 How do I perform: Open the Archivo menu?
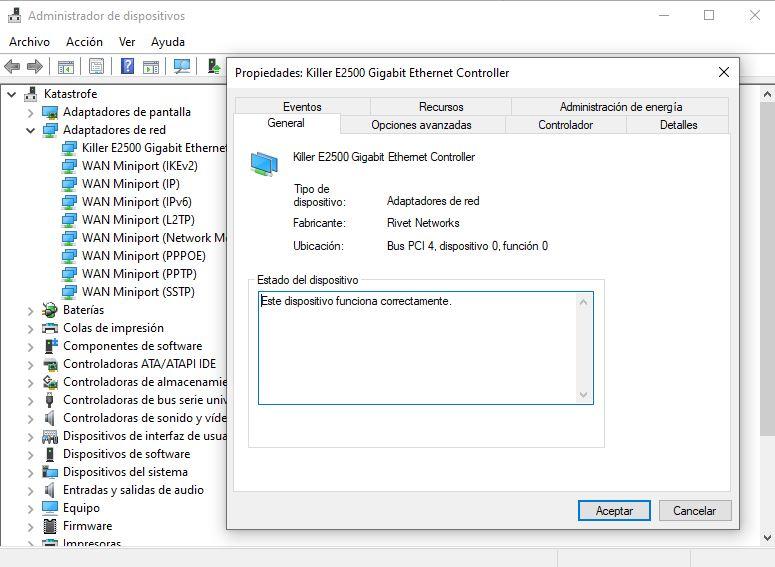tap(30, 42)
